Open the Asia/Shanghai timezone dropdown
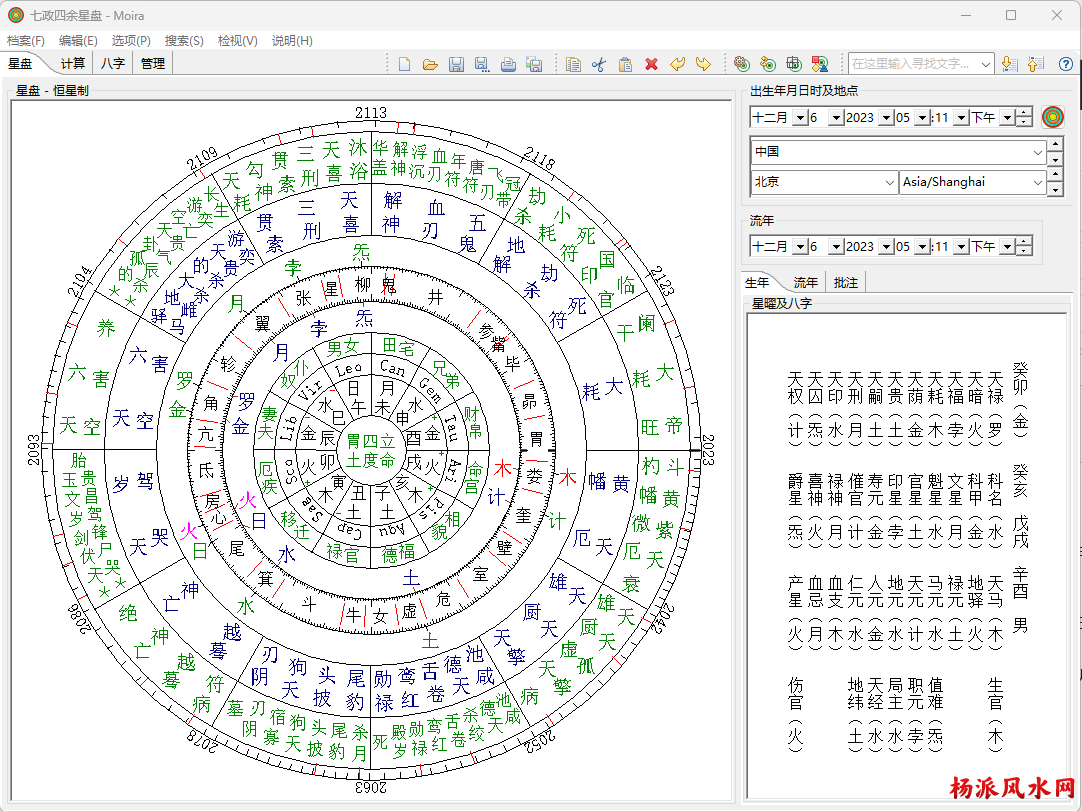This screenshot has height=811, width=1082. [1037, 182]
